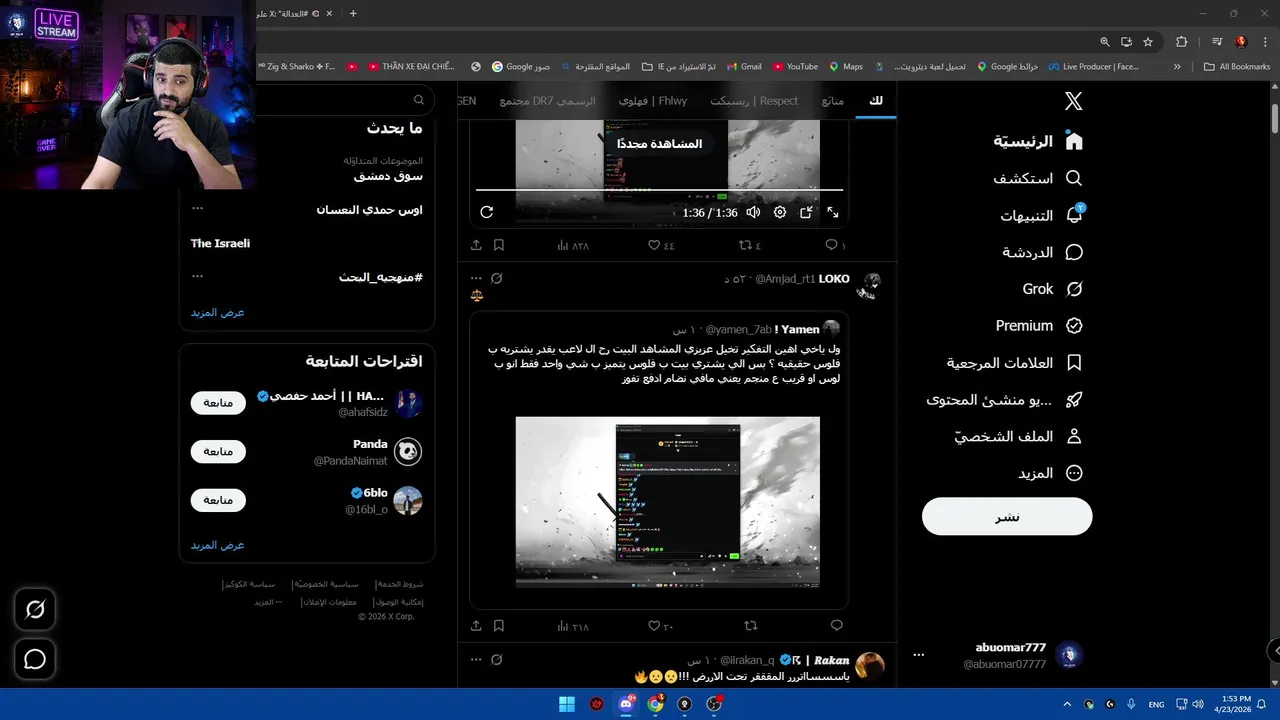Open more options on Rakan's post
The height and width of the screenshot is (720, 1280).
coord(476,660)
